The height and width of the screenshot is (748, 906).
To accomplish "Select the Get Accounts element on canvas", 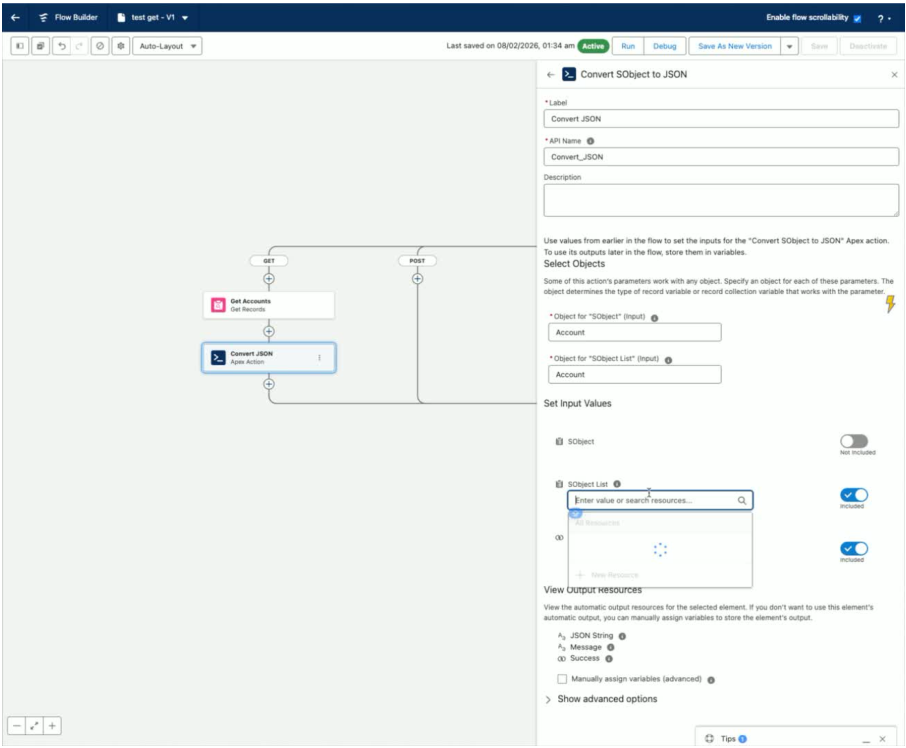I will click(269, 305).
